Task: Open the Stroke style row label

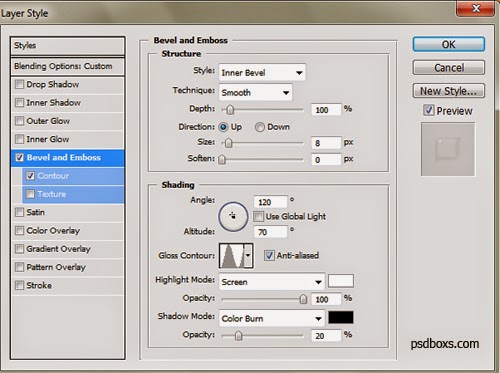Action: coord(39,285)
